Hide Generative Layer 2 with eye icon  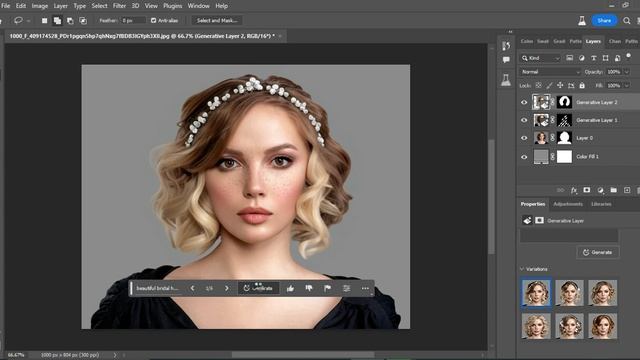click(524, 102)
